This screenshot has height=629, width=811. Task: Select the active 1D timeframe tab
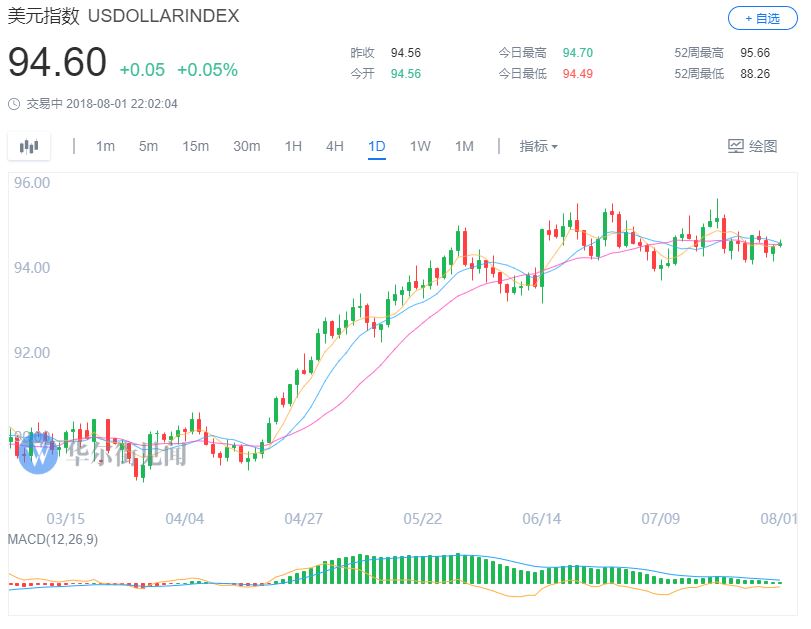(x=376, y=146)
